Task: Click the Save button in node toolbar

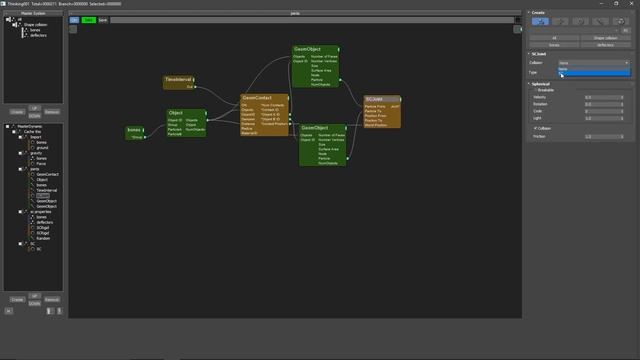Action: 103,20
